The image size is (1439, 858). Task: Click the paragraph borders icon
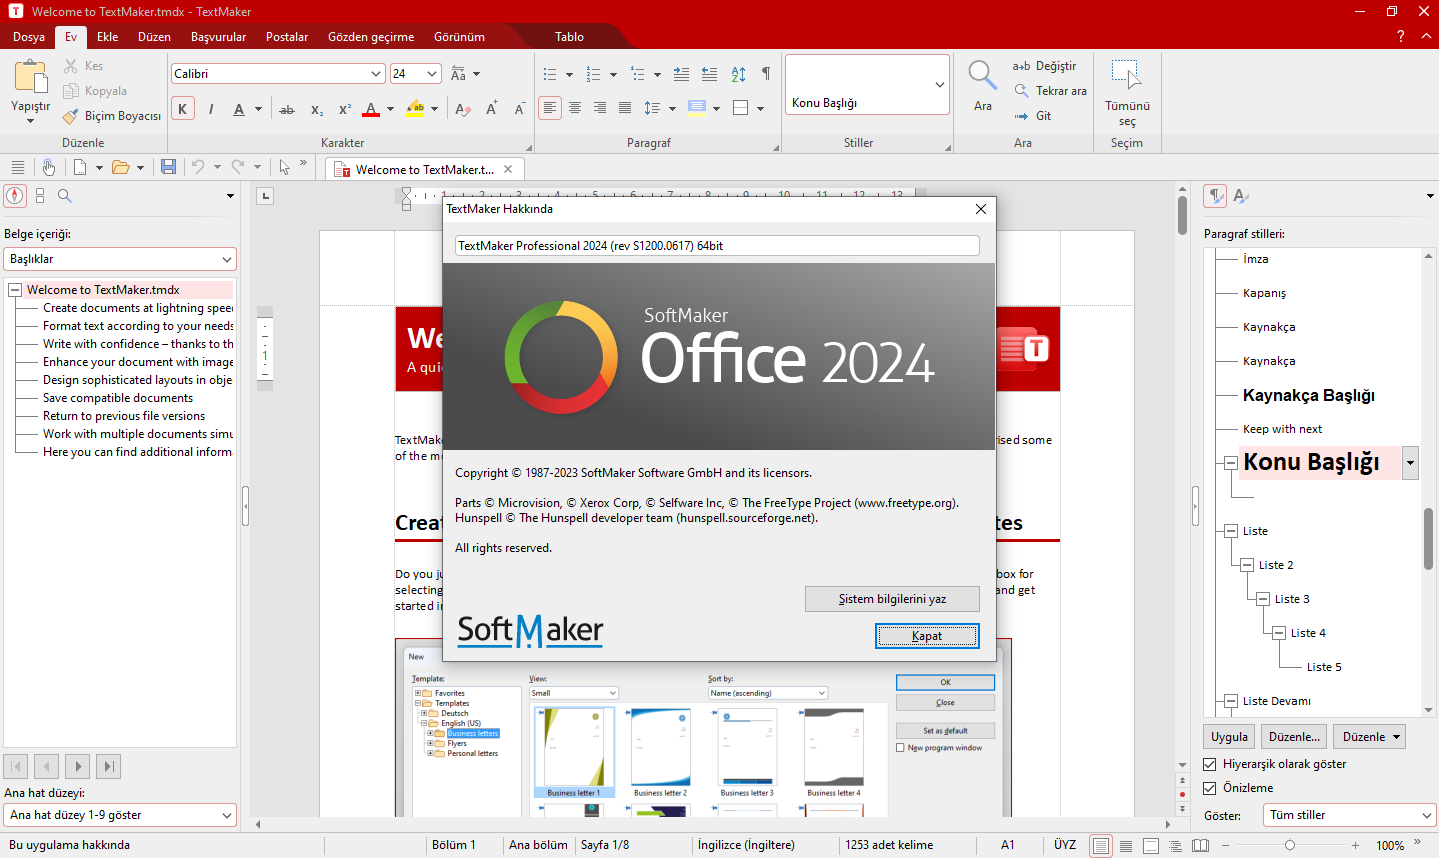[741, 108]
